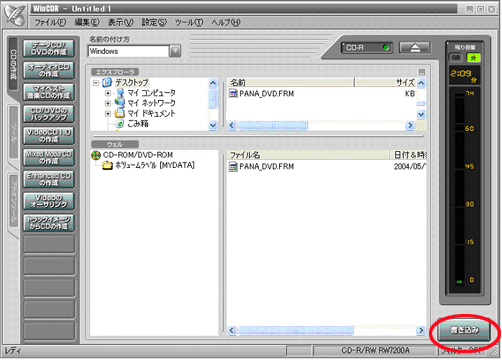Click well file list scroll left arrow
Viewport: 502px width, 360px height.
[232, 330]
